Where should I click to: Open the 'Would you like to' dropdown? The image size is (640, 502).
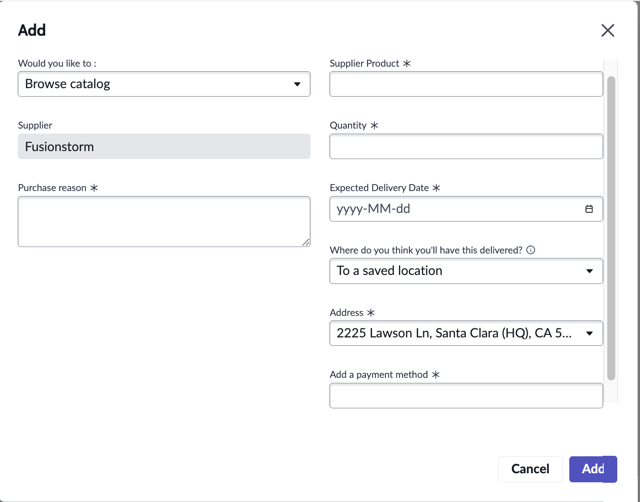click(164, 84)
